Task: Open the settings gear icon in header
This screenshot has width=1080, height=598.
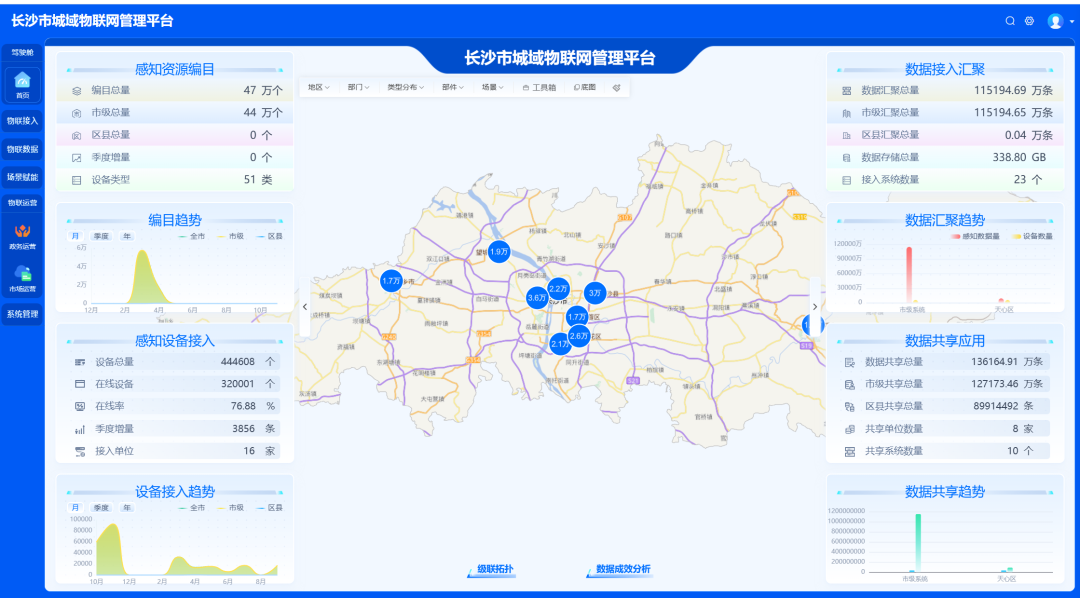Action: pyautogui.click(x=1029, y=21)
